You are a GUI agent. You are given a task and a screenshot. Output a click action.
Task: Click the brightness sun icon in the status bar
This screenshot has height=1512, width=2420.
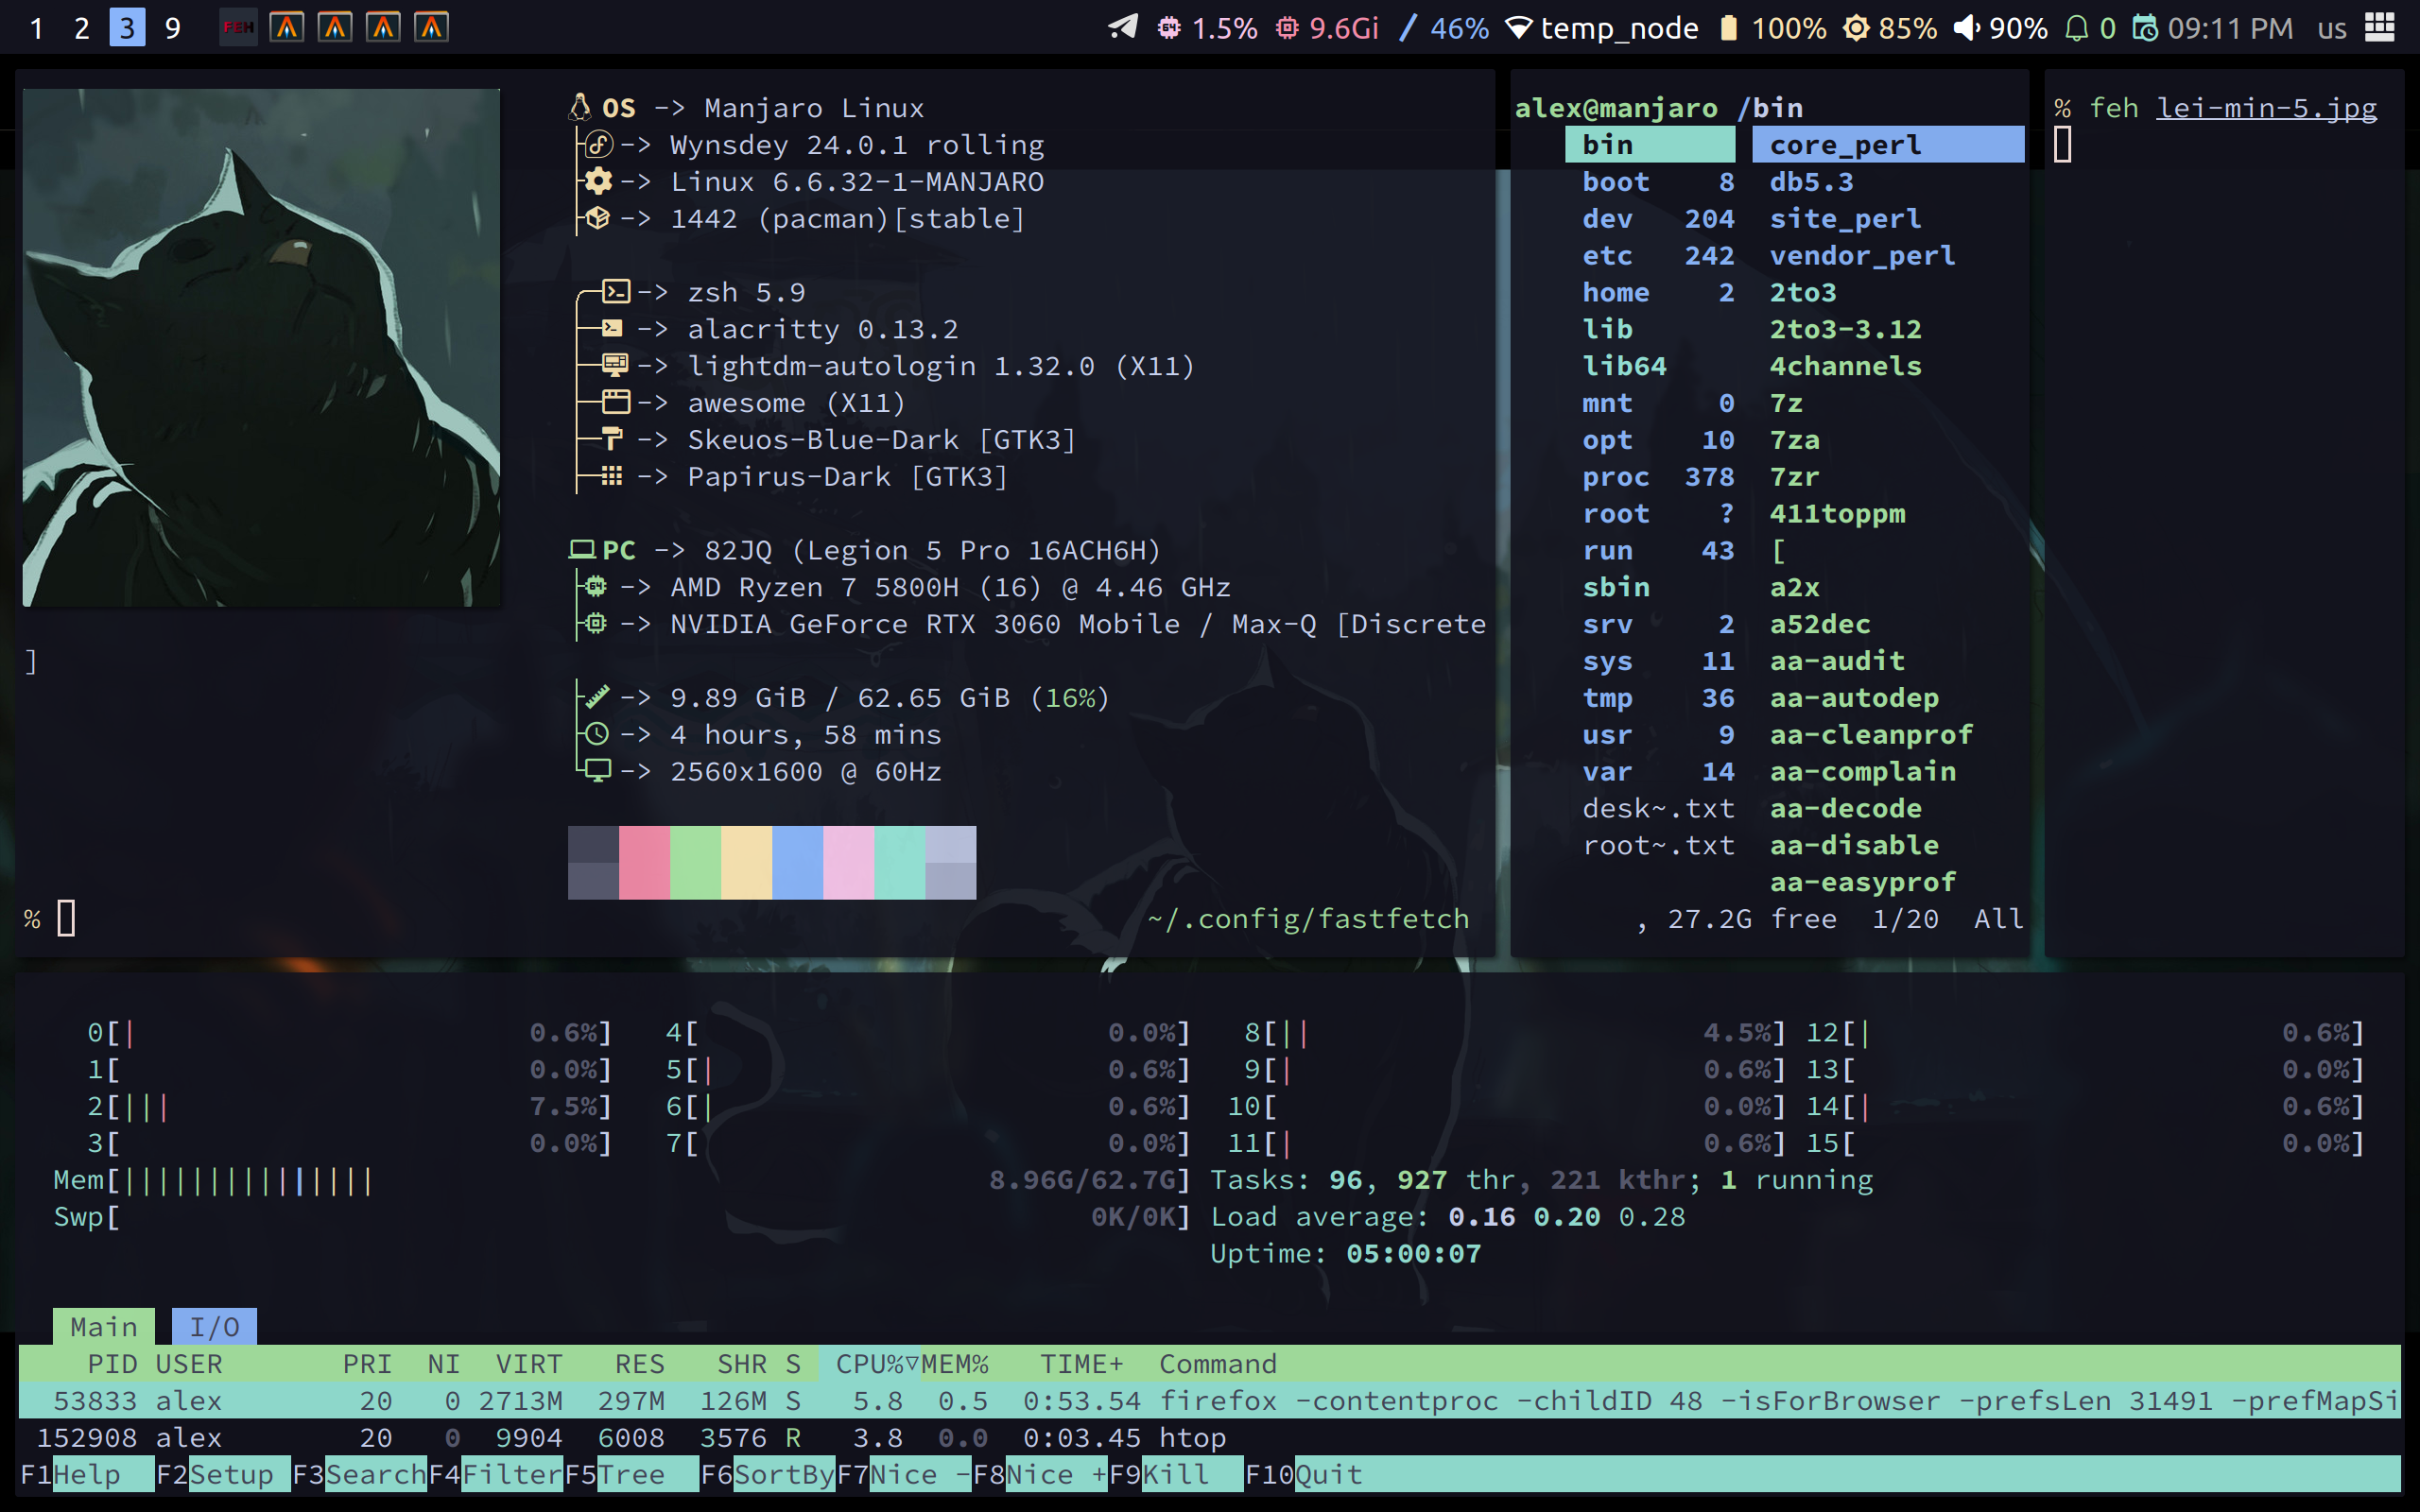coord(1856,27)
